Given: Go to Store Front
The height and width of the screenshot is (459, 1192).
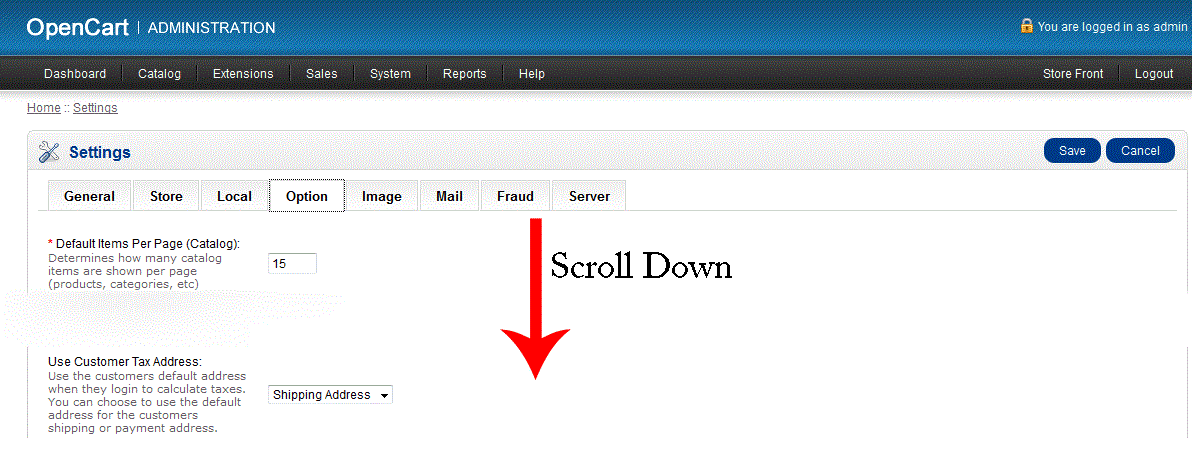Looking at the screenshot, I should [1073, 74].
